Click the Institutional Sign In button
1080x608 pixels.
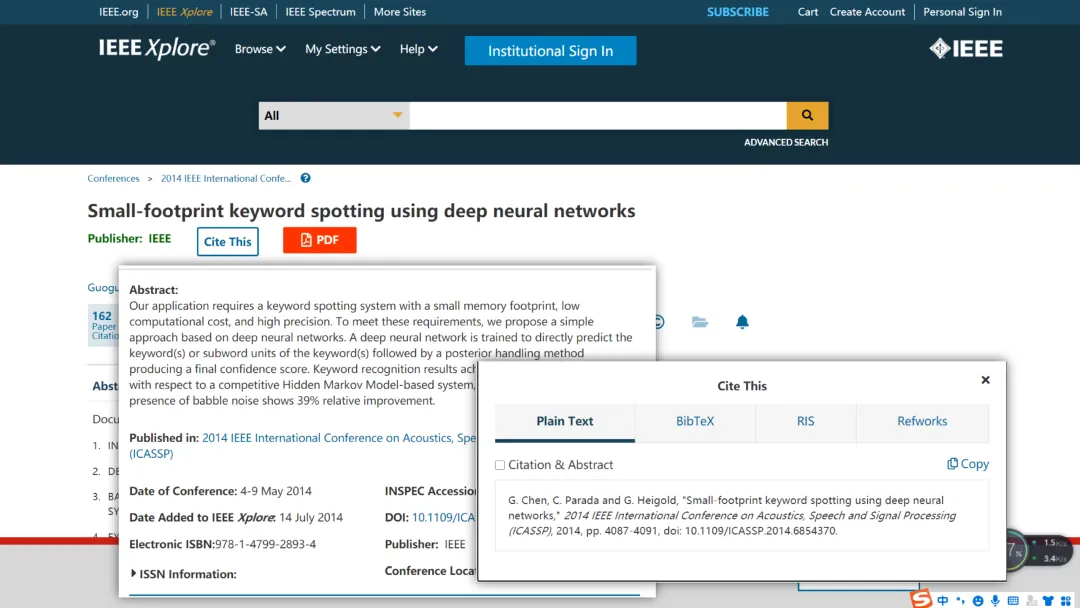550,51
